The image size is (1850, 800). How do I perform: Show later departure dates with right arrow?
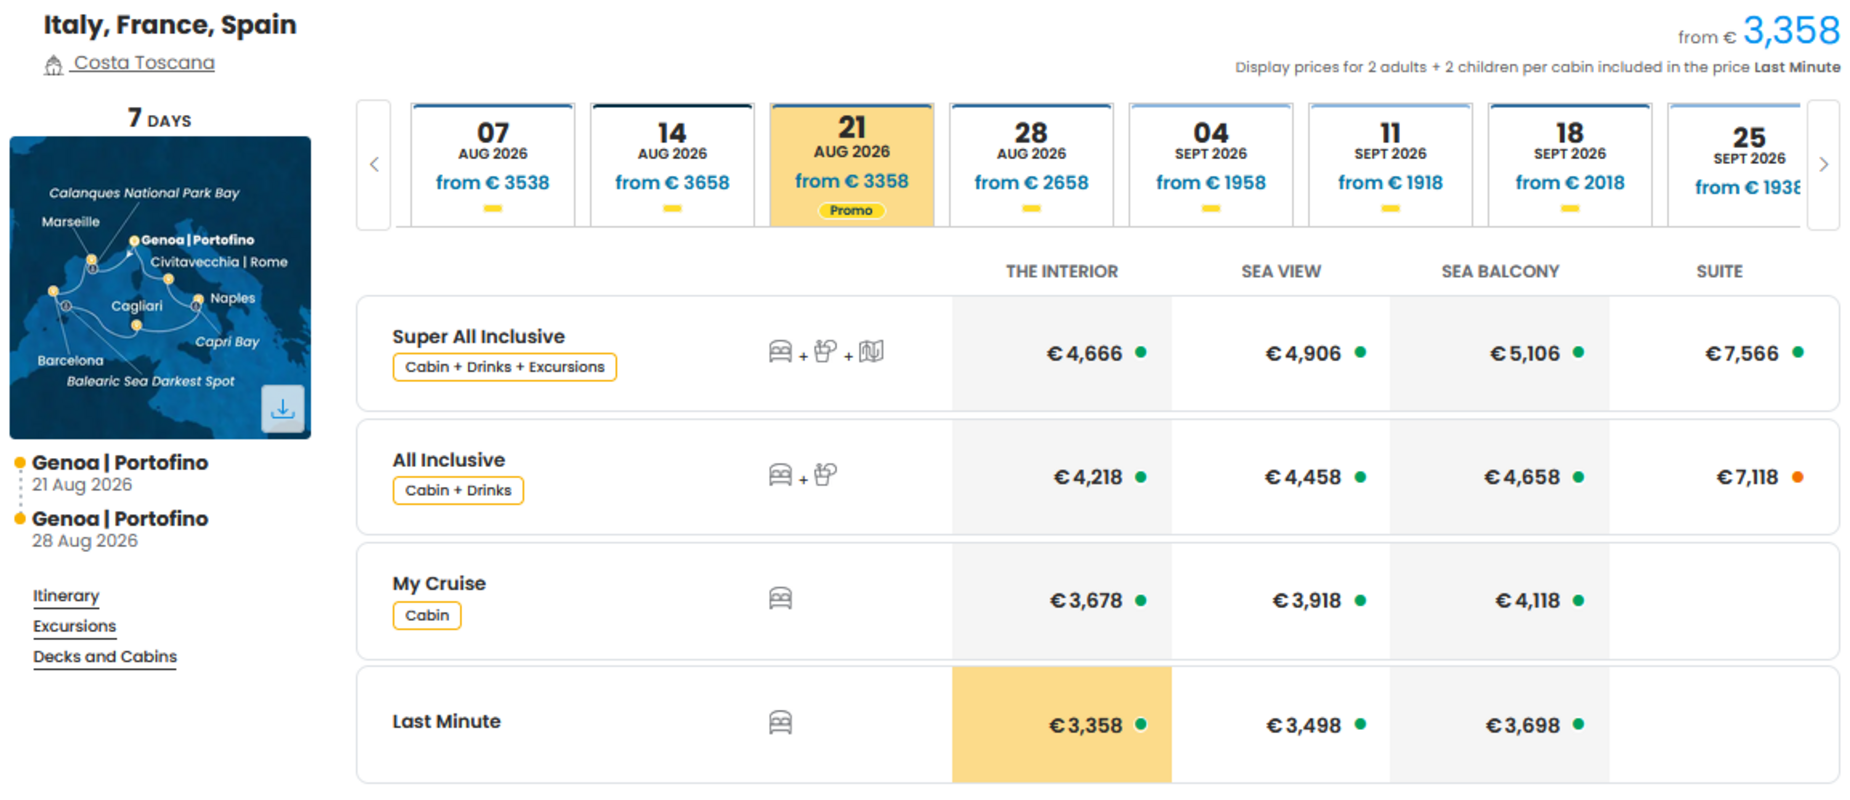click(1823, 165)
